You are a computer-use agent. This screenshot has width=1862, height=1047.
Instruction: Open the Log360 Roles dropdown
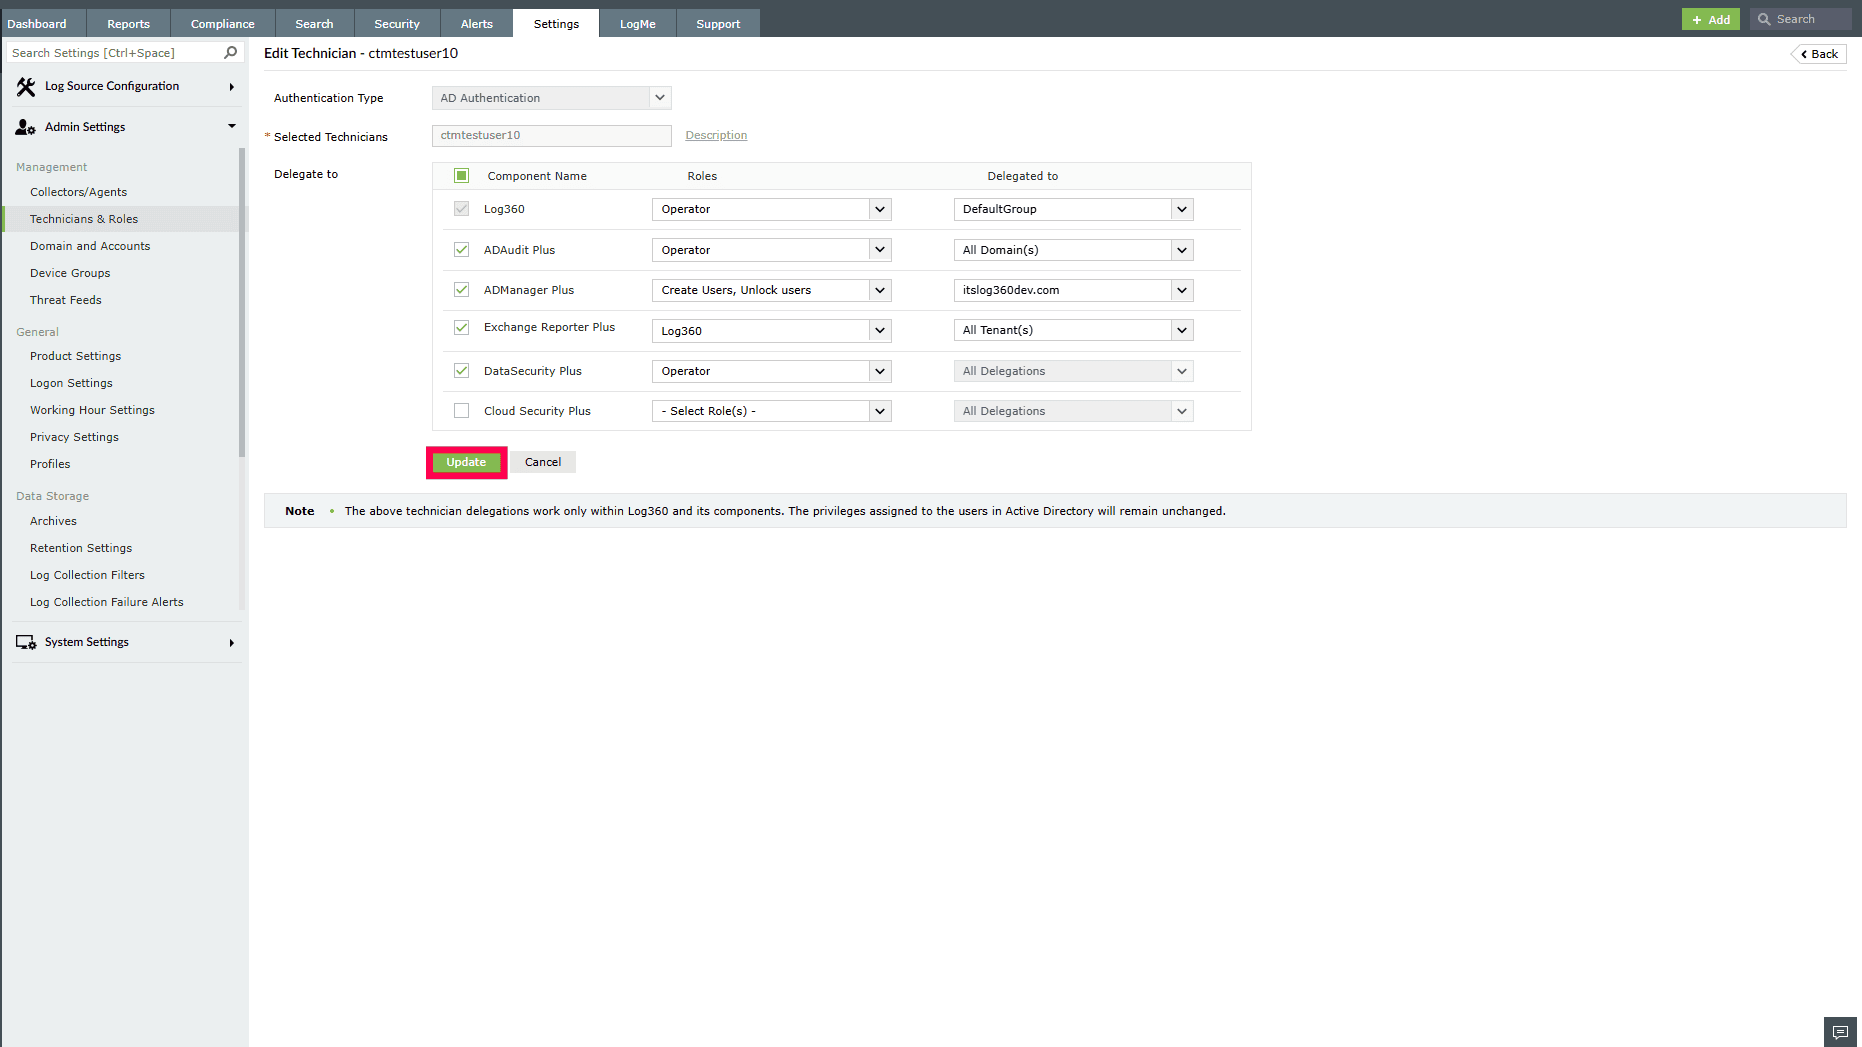(x=771, y=209)
